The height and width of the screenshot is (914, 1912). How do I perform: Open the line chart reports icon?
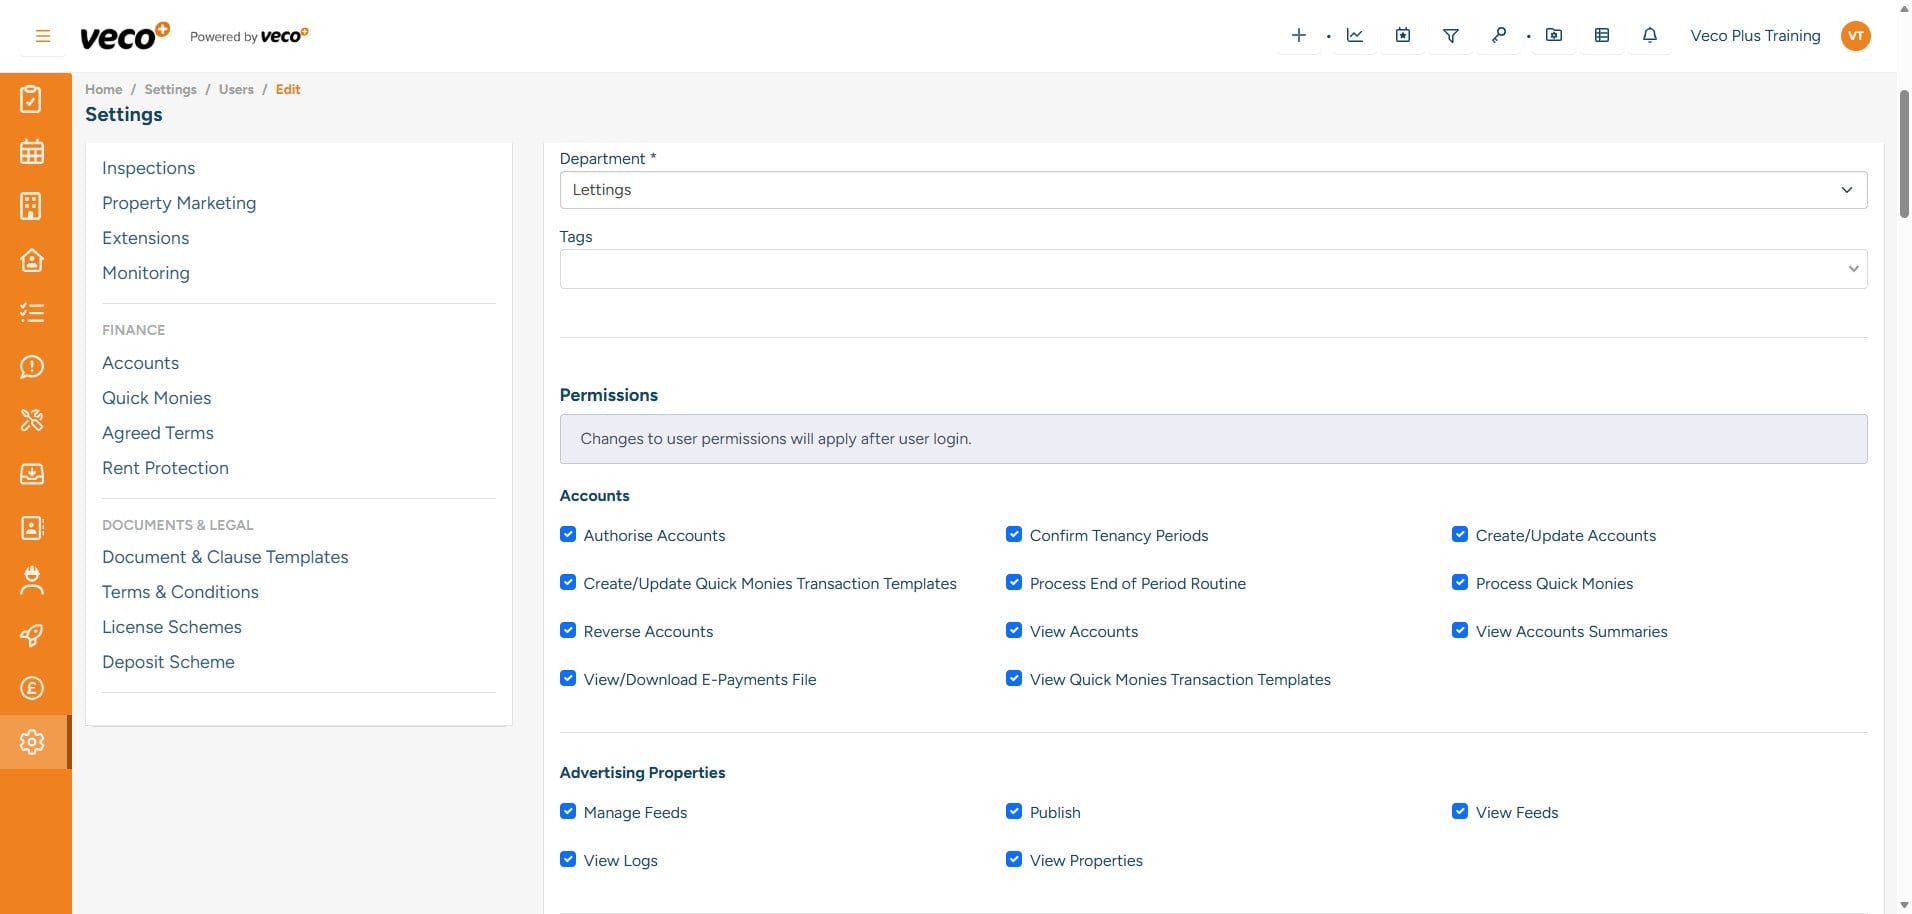pyautogui.click(x=1355, y=36)
